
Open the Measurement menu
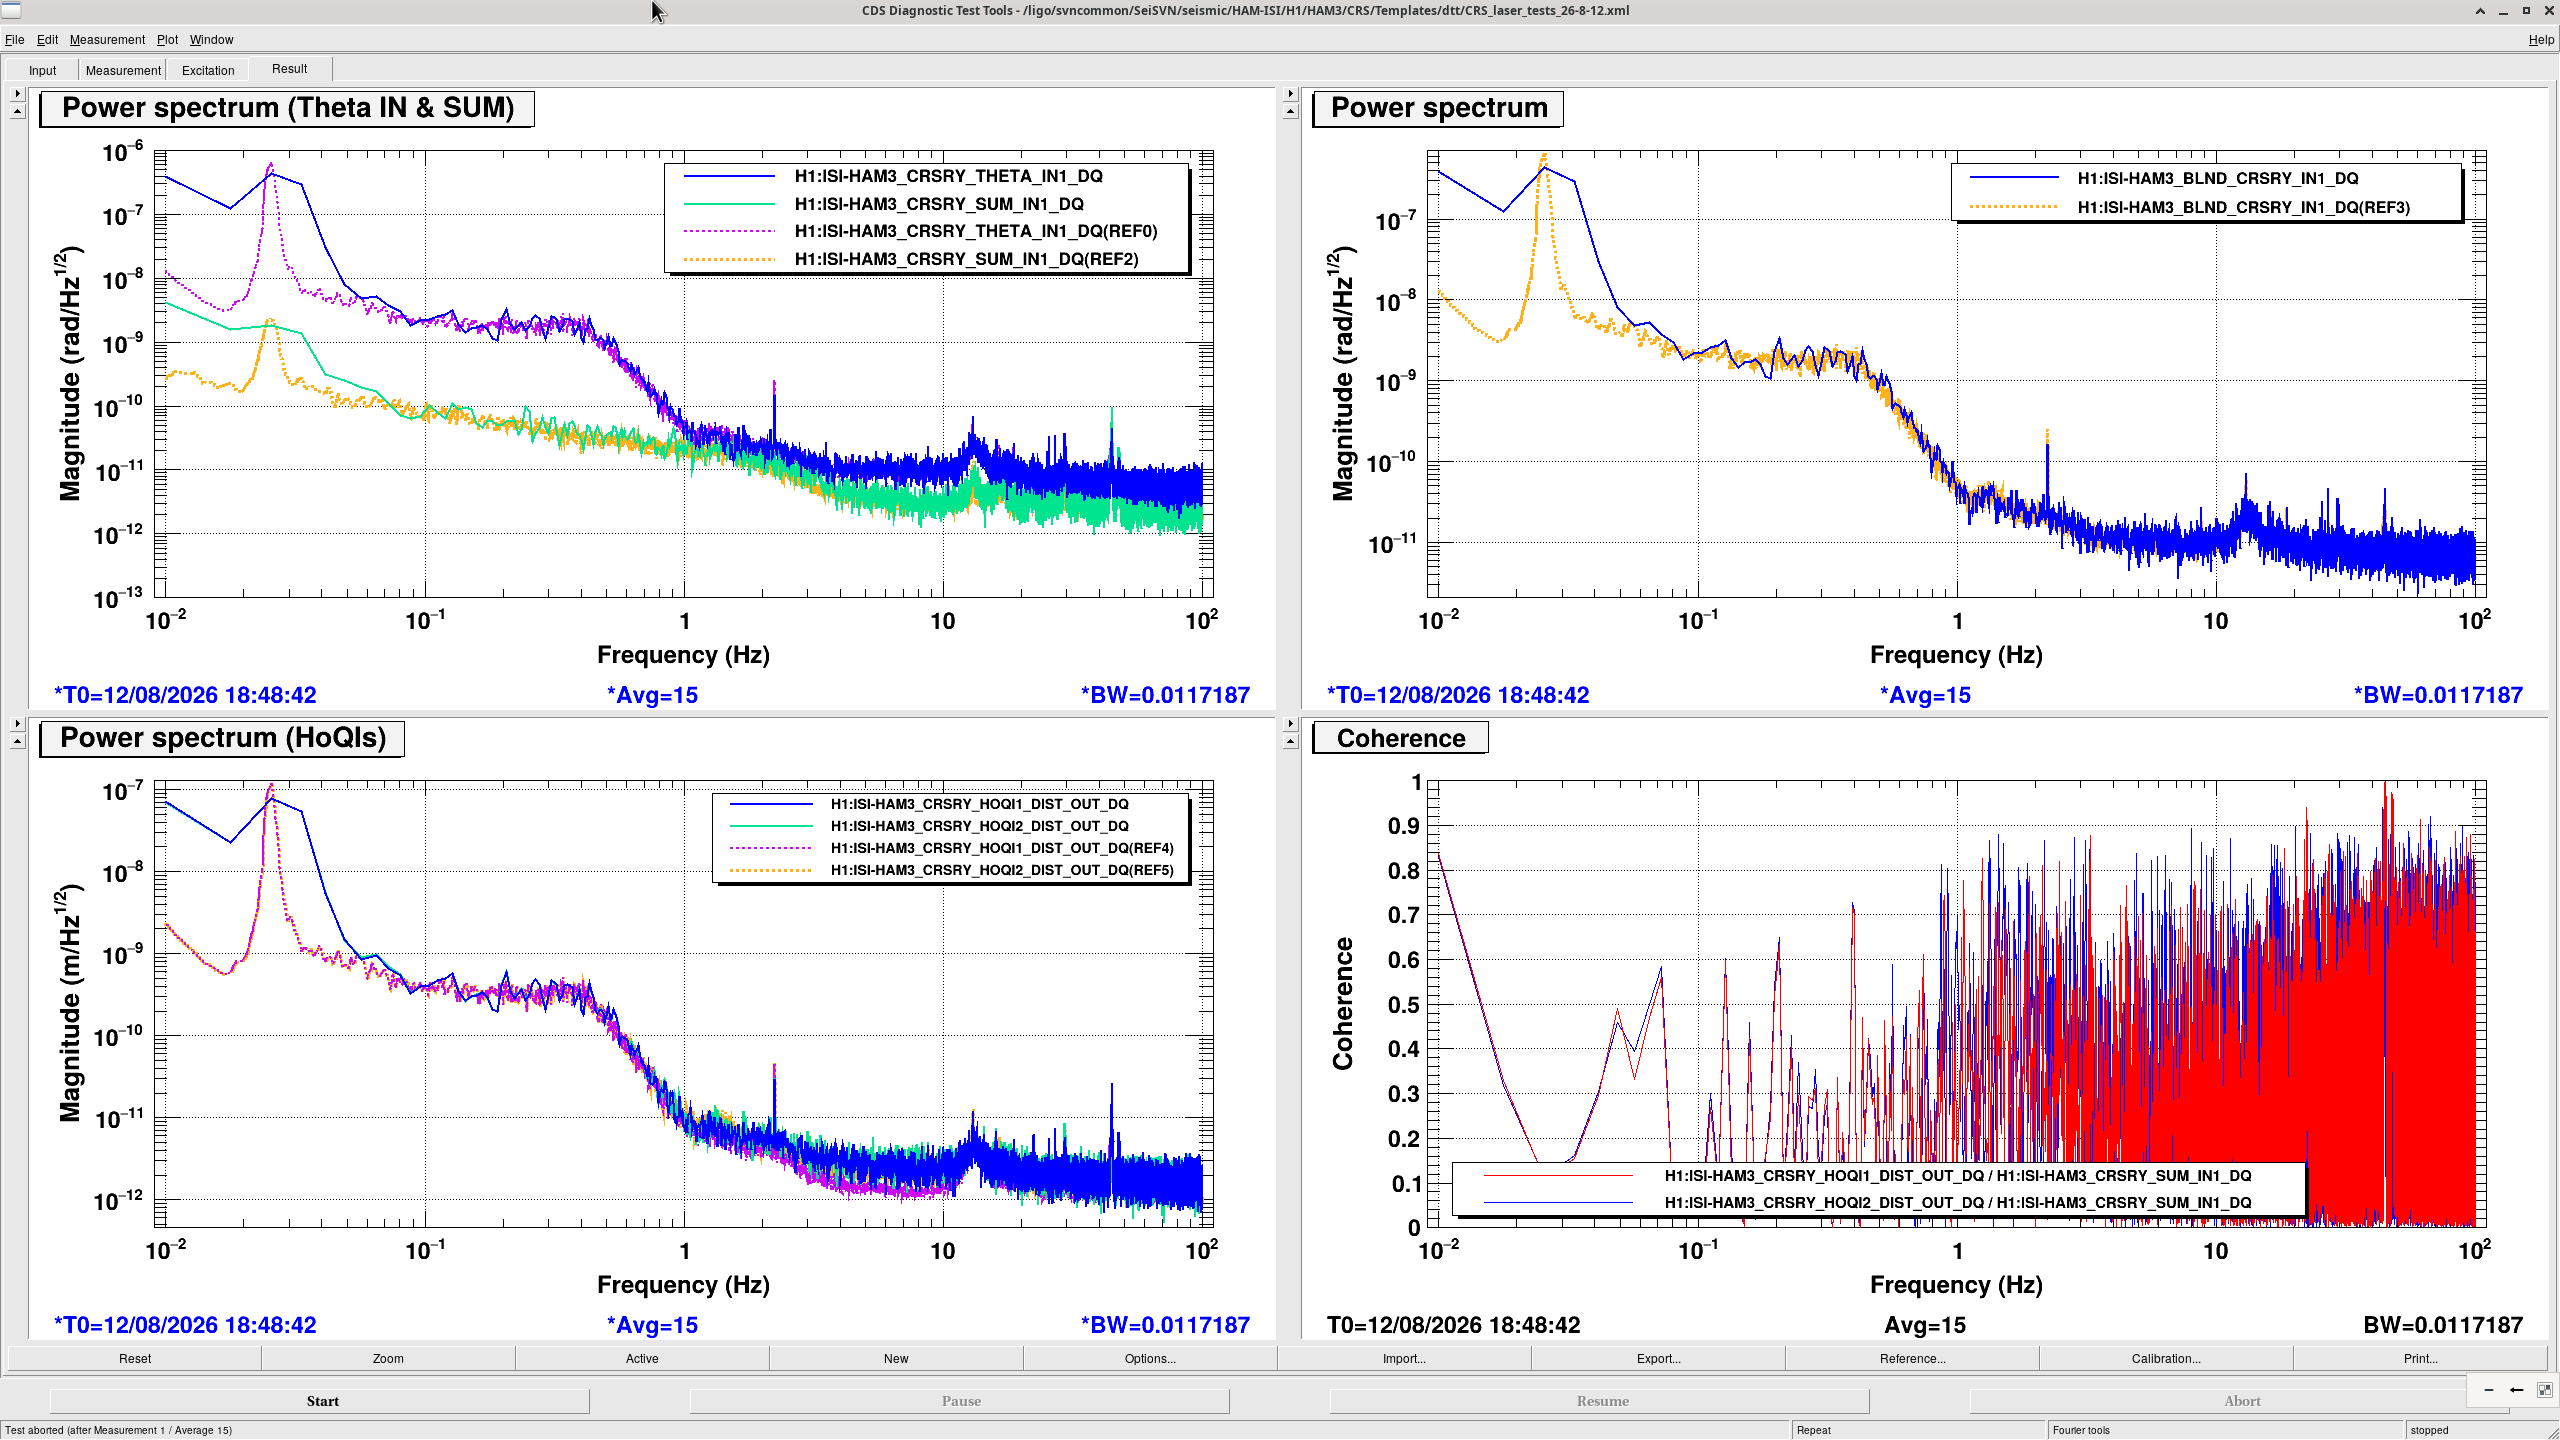pos(107,40)
